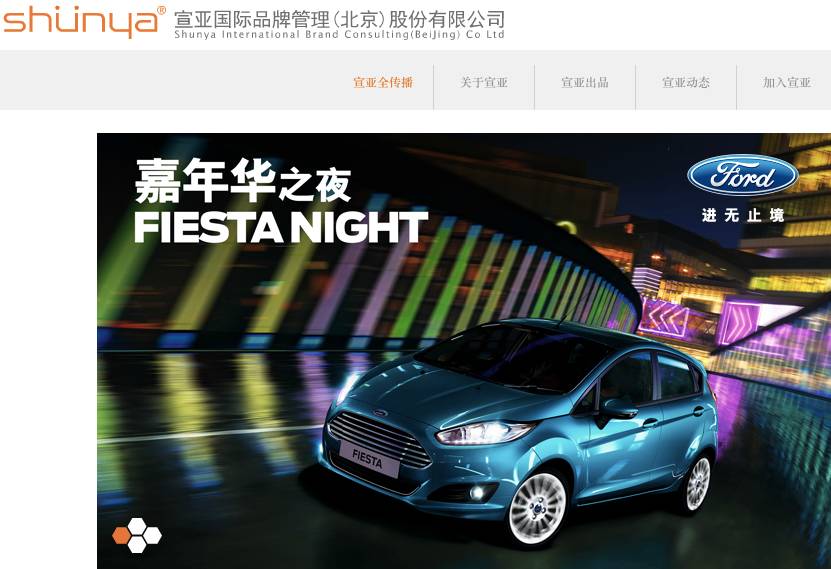This screenshot has height=569, width=831.
Task: Open the 宣亚全传播 navigation tab
Action: click(x=383, y=83)
